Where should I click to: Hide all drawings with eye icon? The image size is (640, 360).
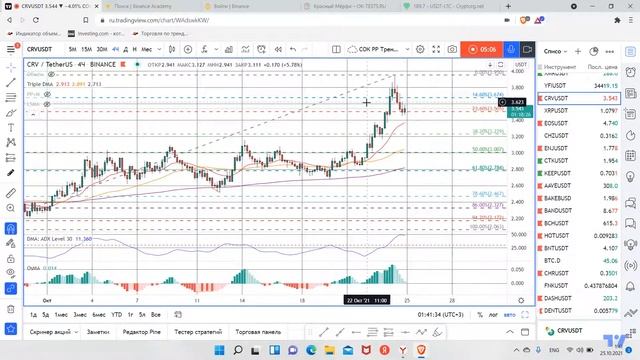[11, 273]
